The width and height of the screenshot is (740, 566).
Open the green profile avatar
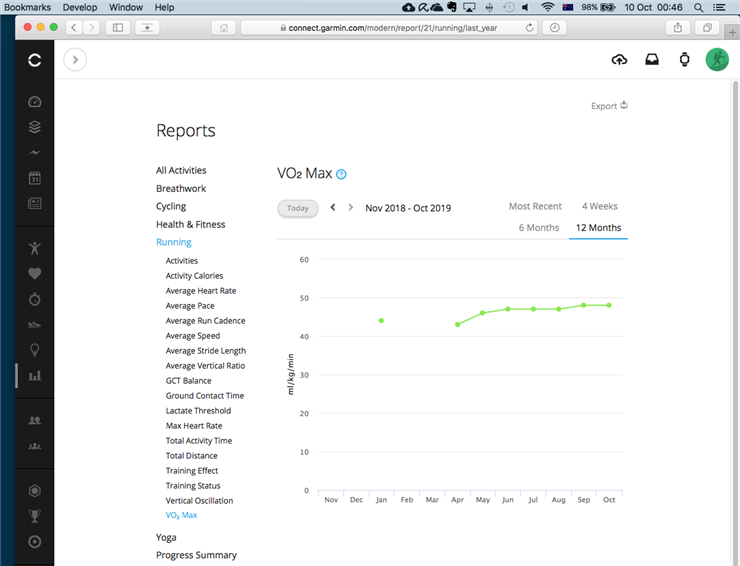coord(717,60)
